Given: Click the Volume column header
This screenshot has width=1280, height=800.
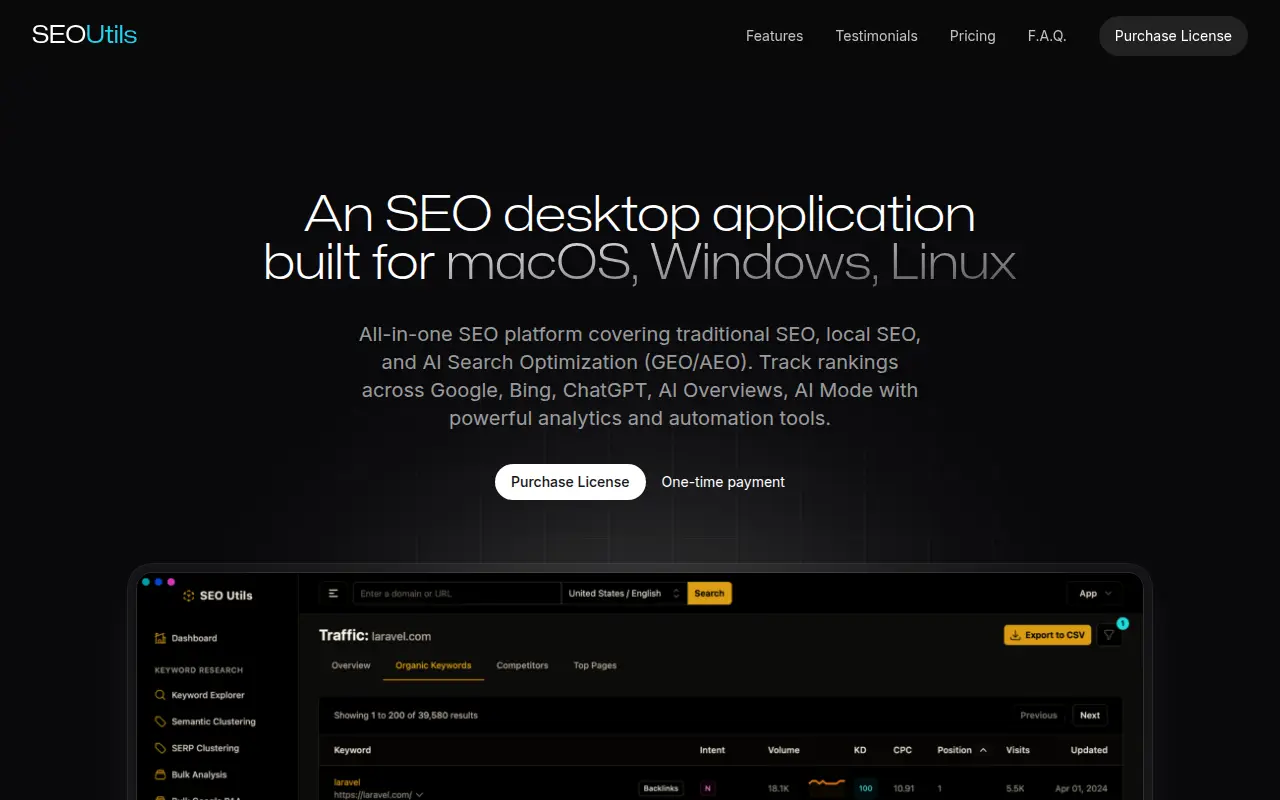Looking at the screenshot, I should tap(784, 750).
